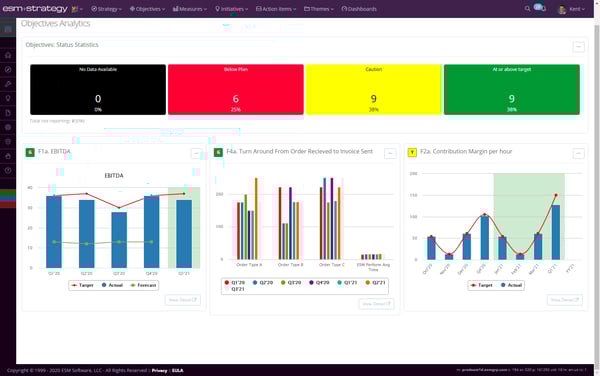
Task: Click the green At or above target tile
Action: point(512,90)
